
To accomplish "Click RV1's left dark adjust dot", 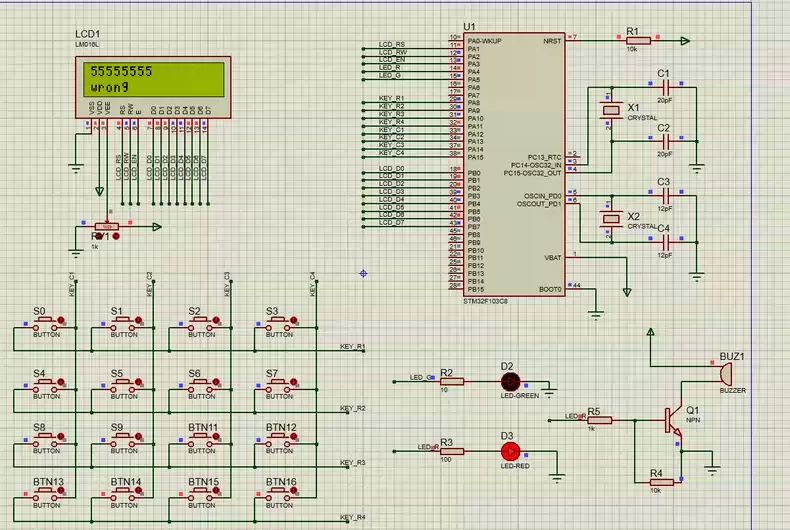I will pos(99,236).
